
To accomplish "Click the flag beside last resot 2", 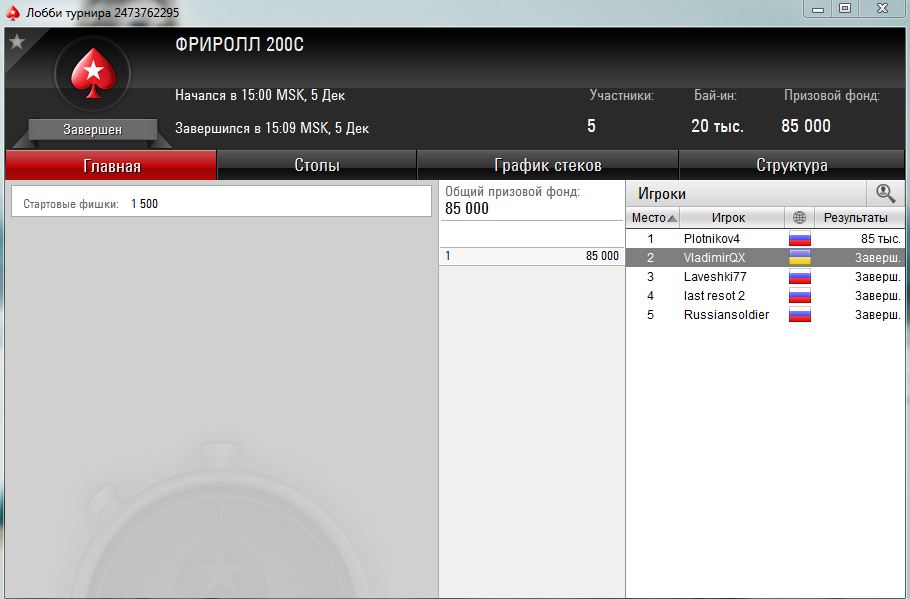I will pyautogui.click(x=799, y=296).
